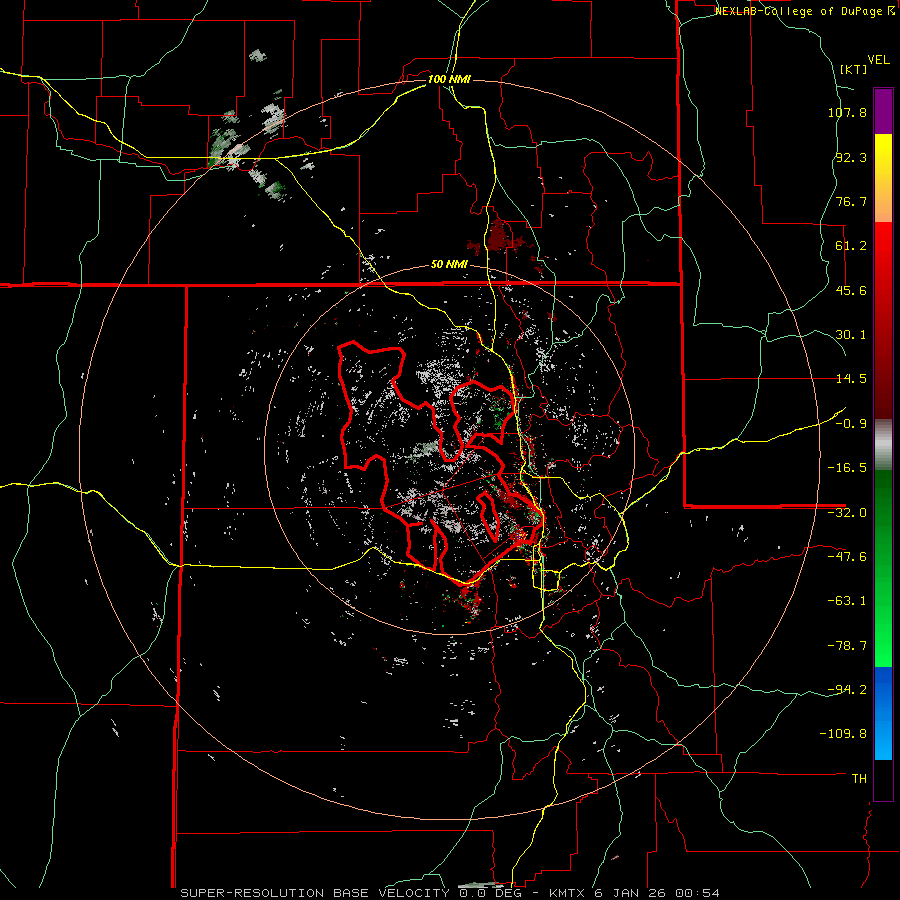This screenshot has height=900, width=900.
Task: Click the -47.6 velocity scale value
Action: [x=847, y=557]
